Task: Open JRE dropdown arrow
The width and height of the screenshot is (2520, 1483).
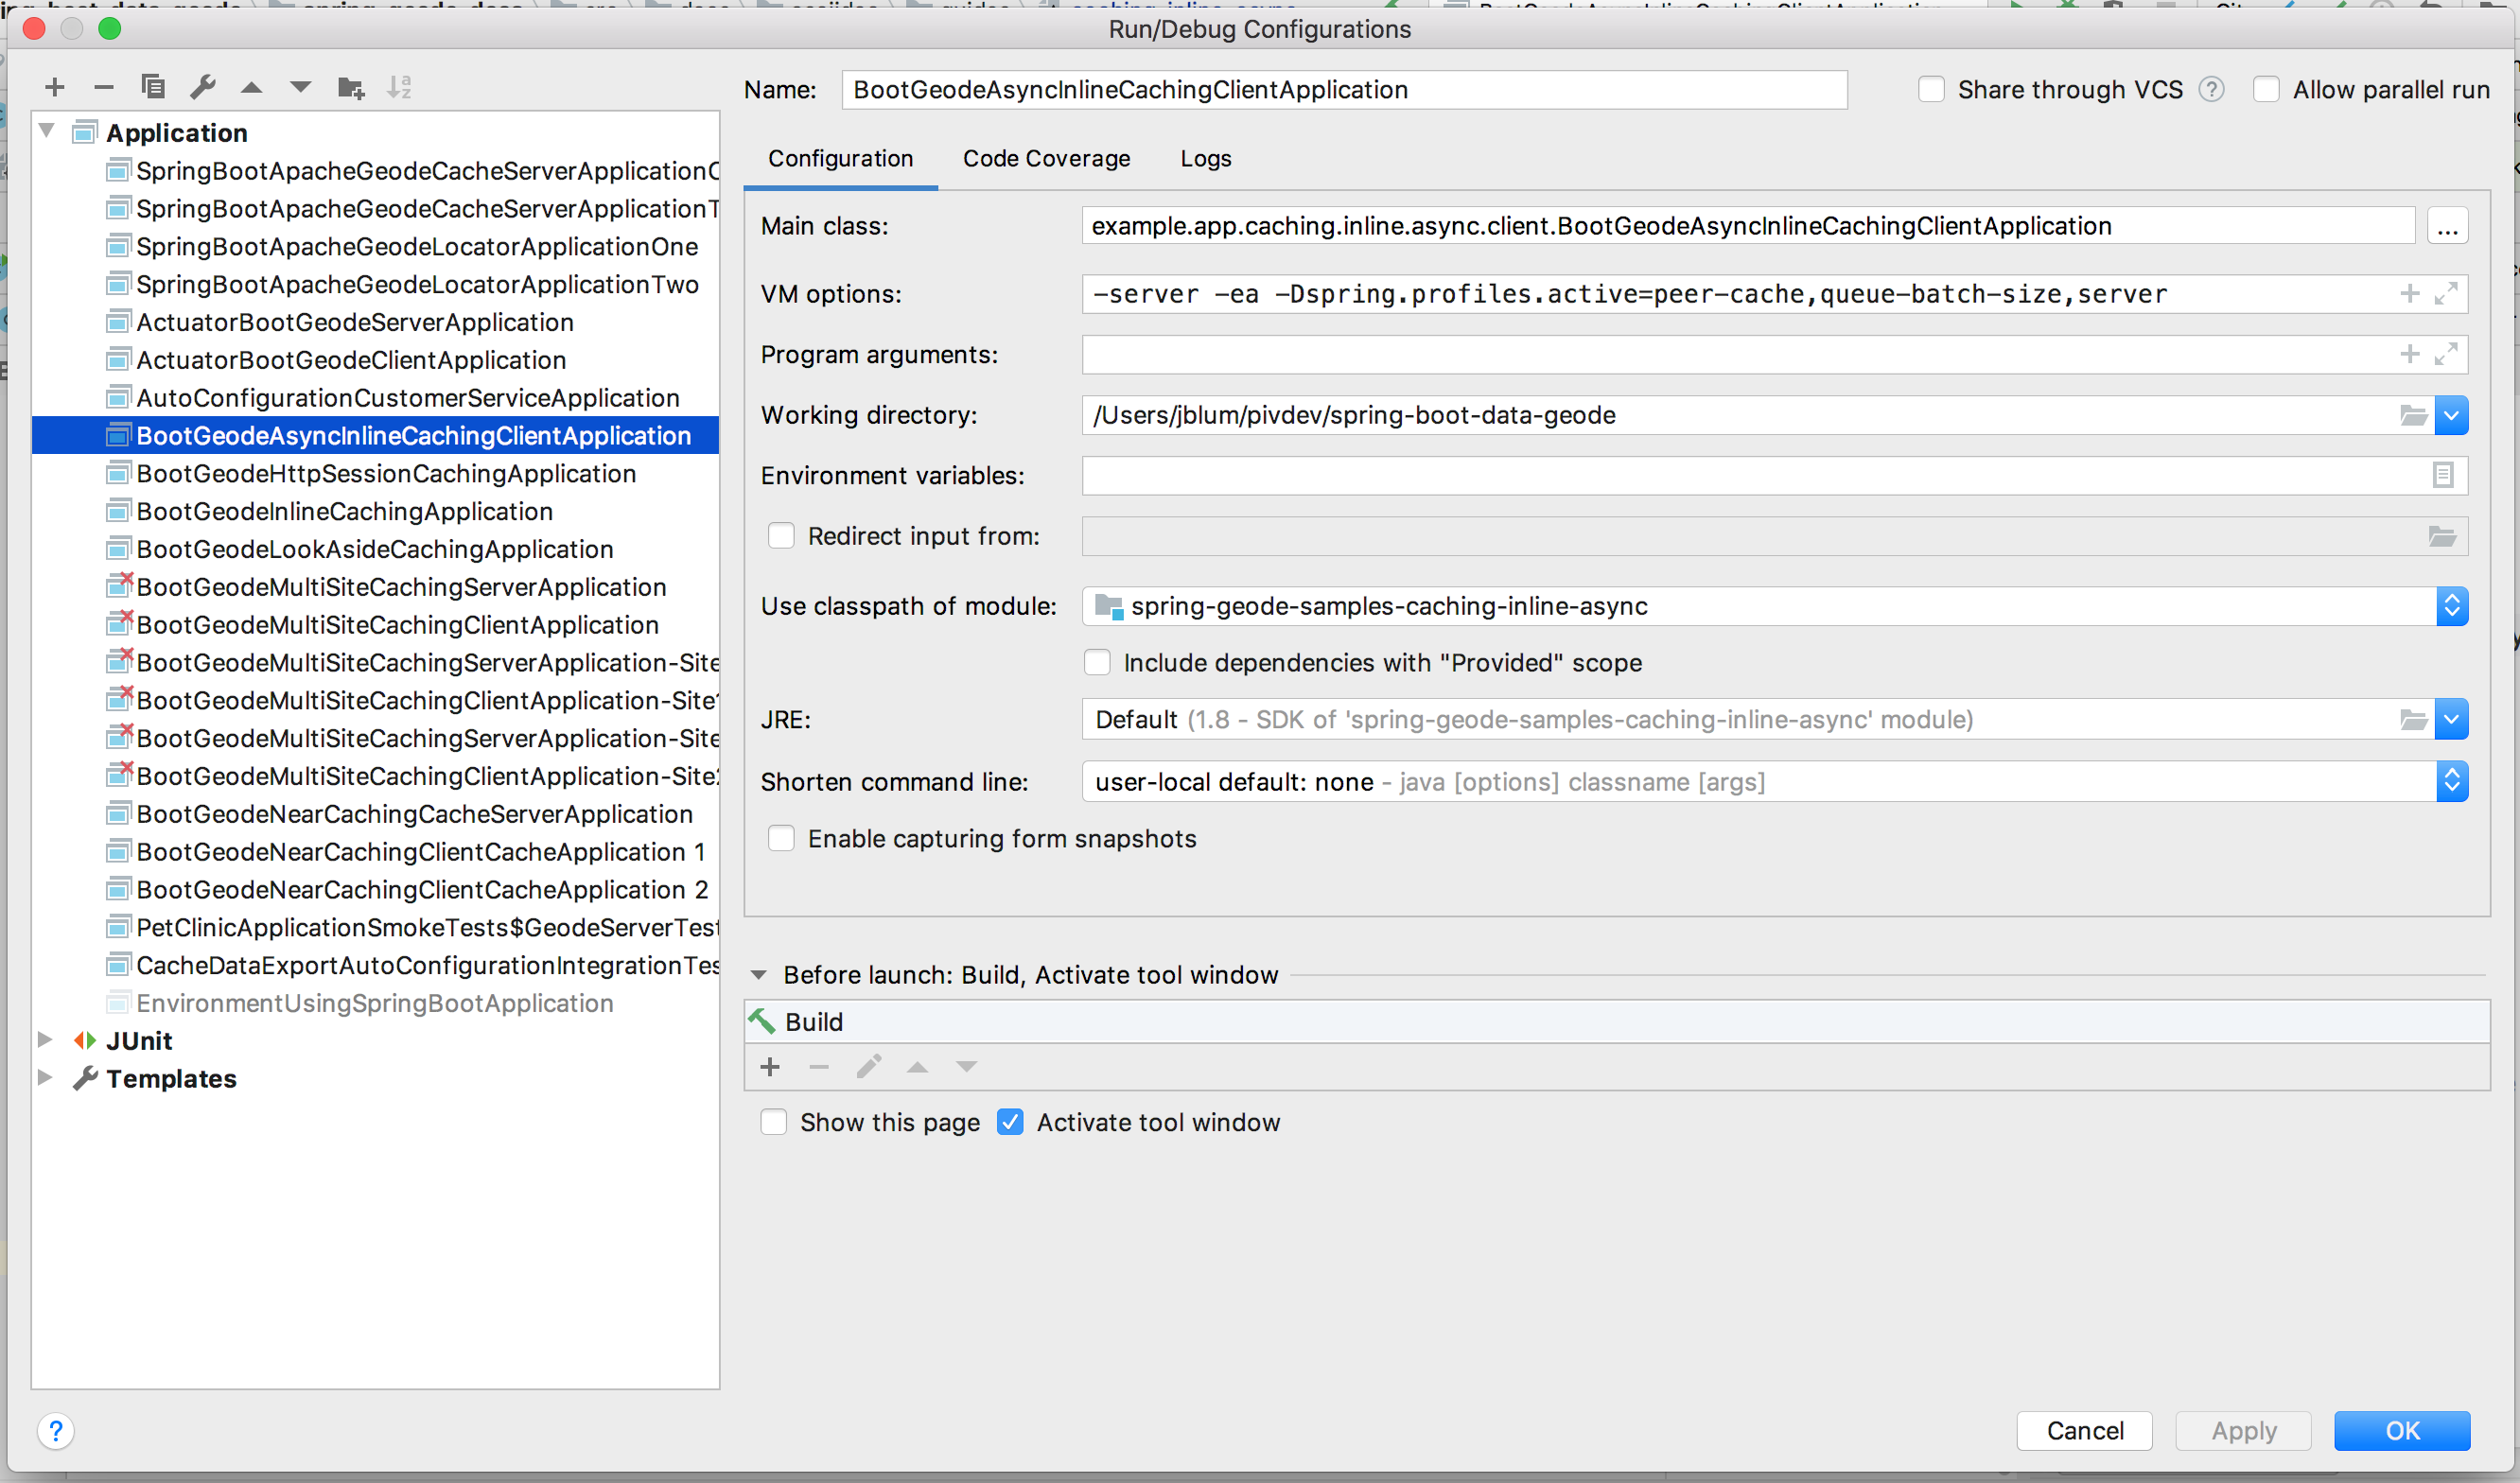Action: (2451, 720)
